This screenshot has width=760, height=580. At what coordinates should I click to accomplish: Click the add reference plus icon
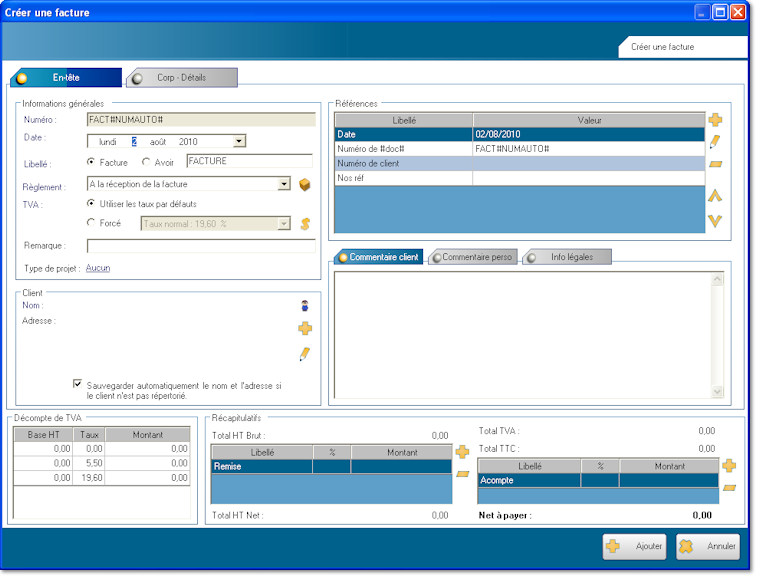click(715, 120)
